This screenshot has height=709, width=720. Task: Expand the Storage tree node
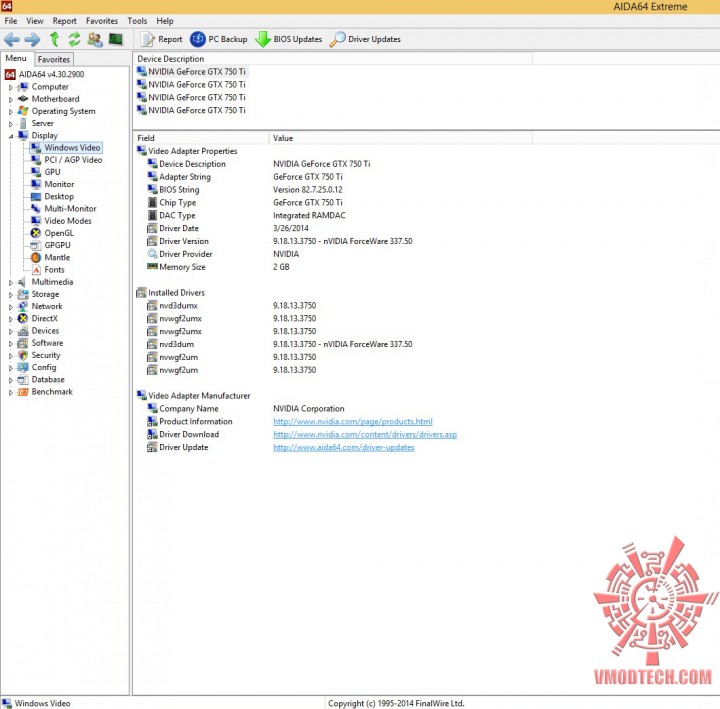coord(11,294)
